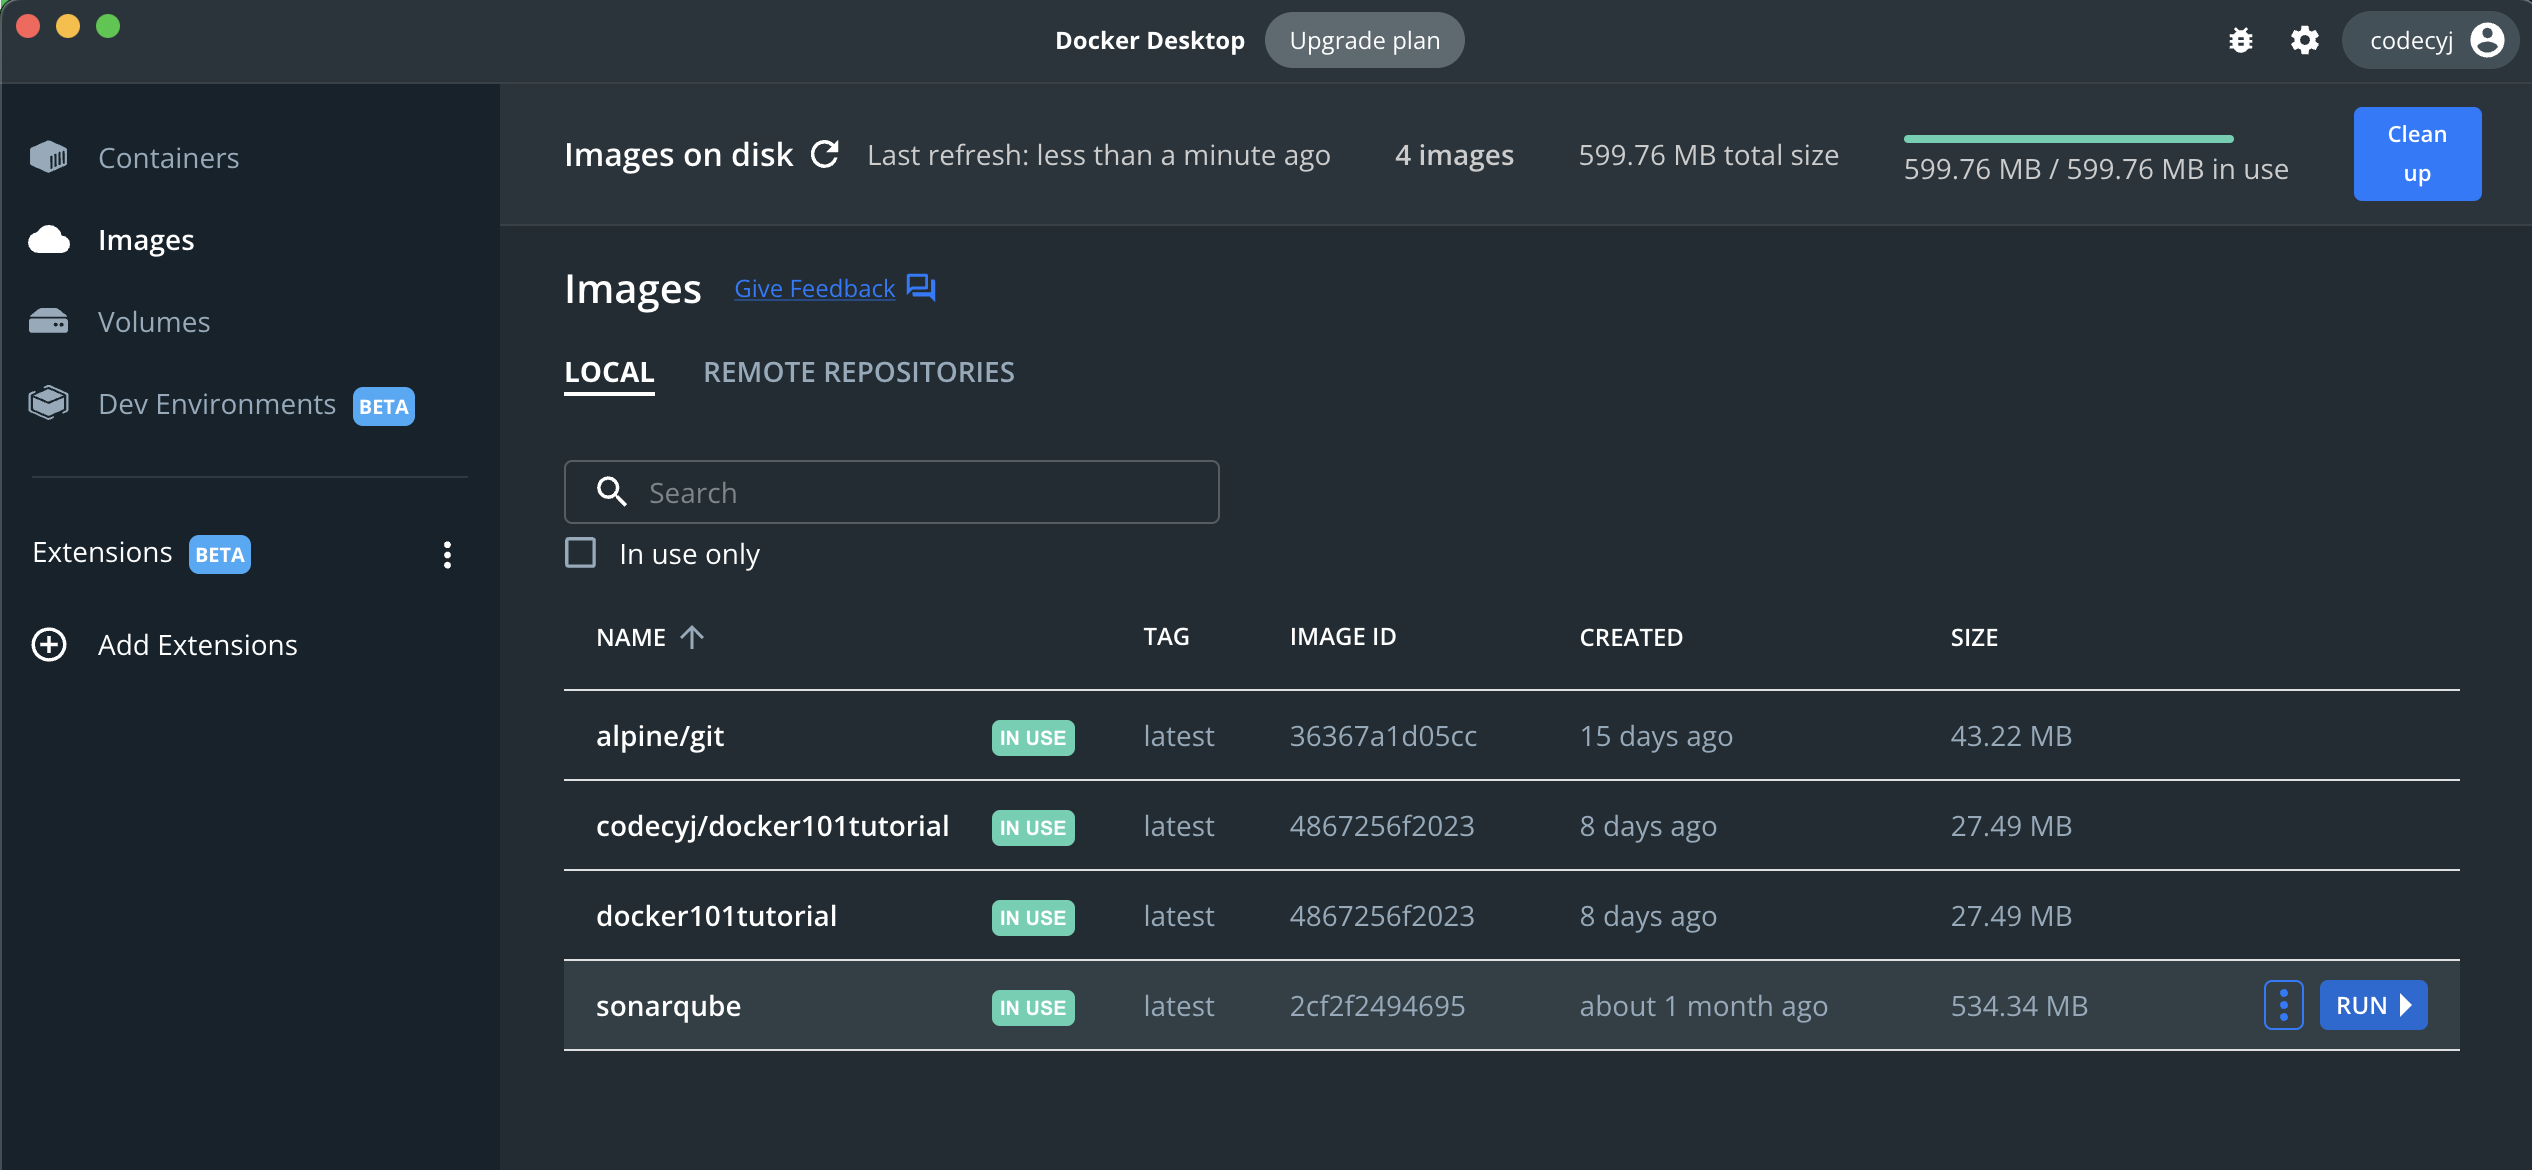
Task: Focus the image Search field
Action: pyautogui.click(x=891, y=492)
